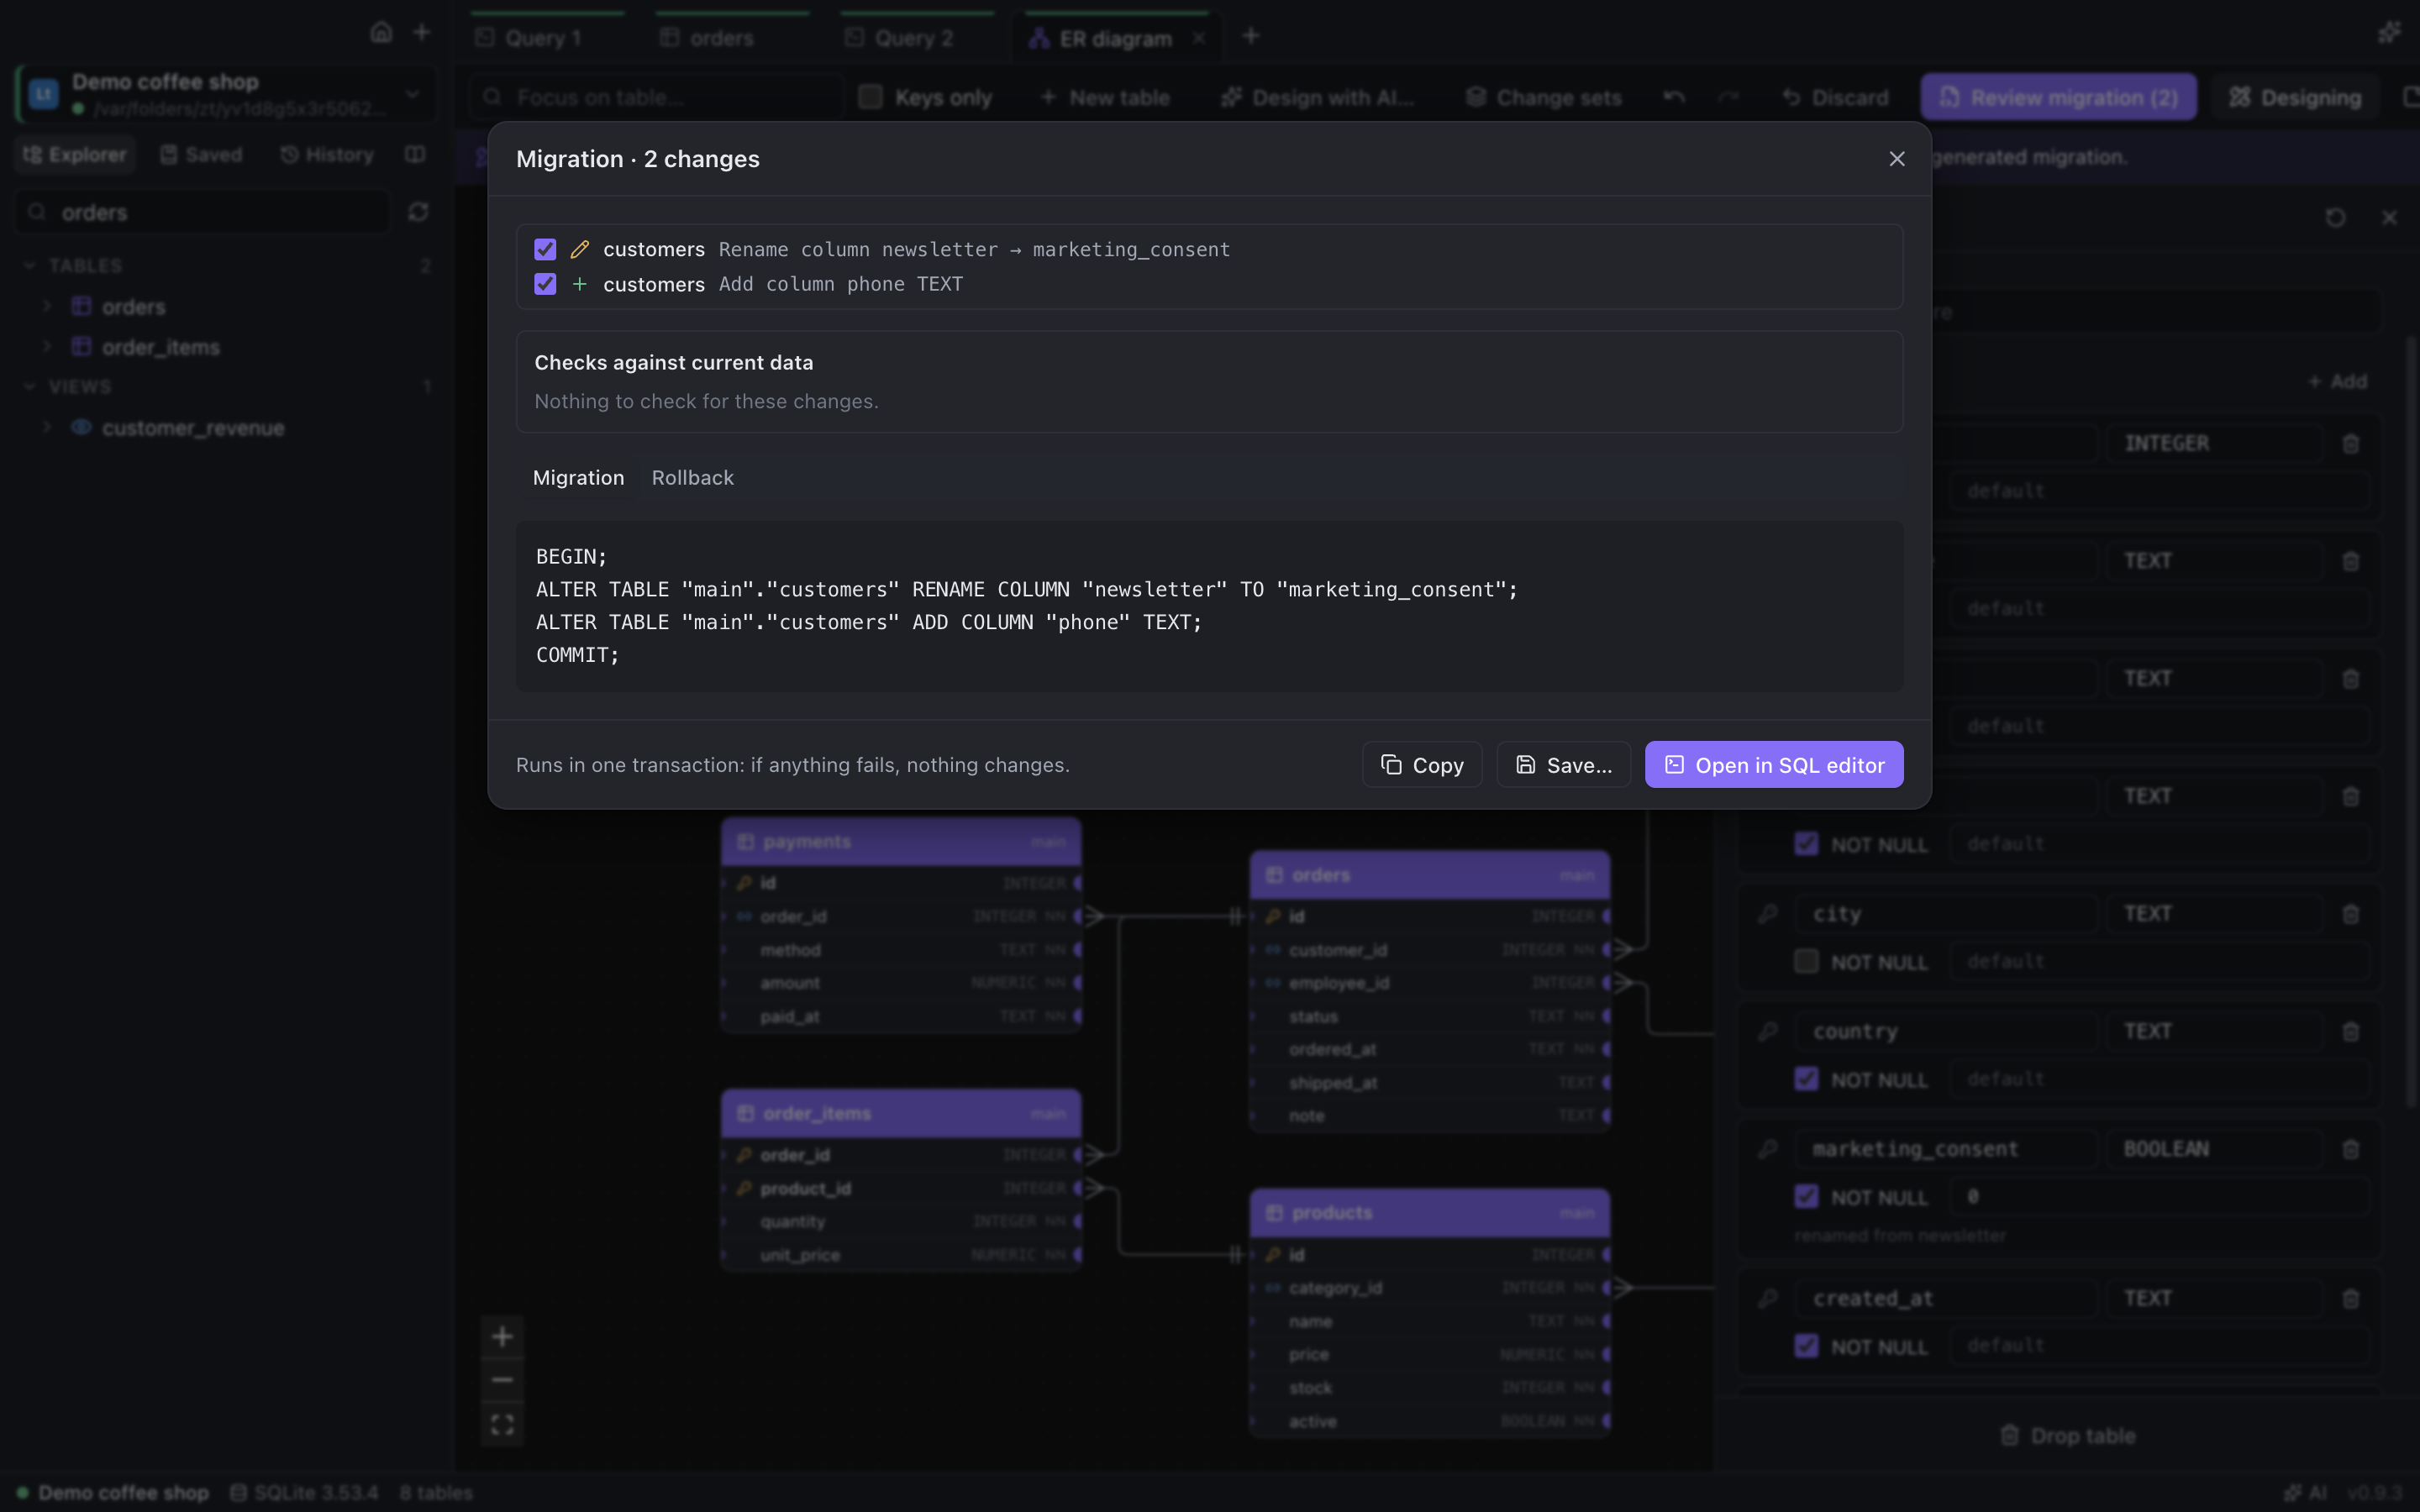Screen dimensions: 2420x1512
Task: Delete the marketing_consent column trash icon
Action: [x=2351, y=1150]
